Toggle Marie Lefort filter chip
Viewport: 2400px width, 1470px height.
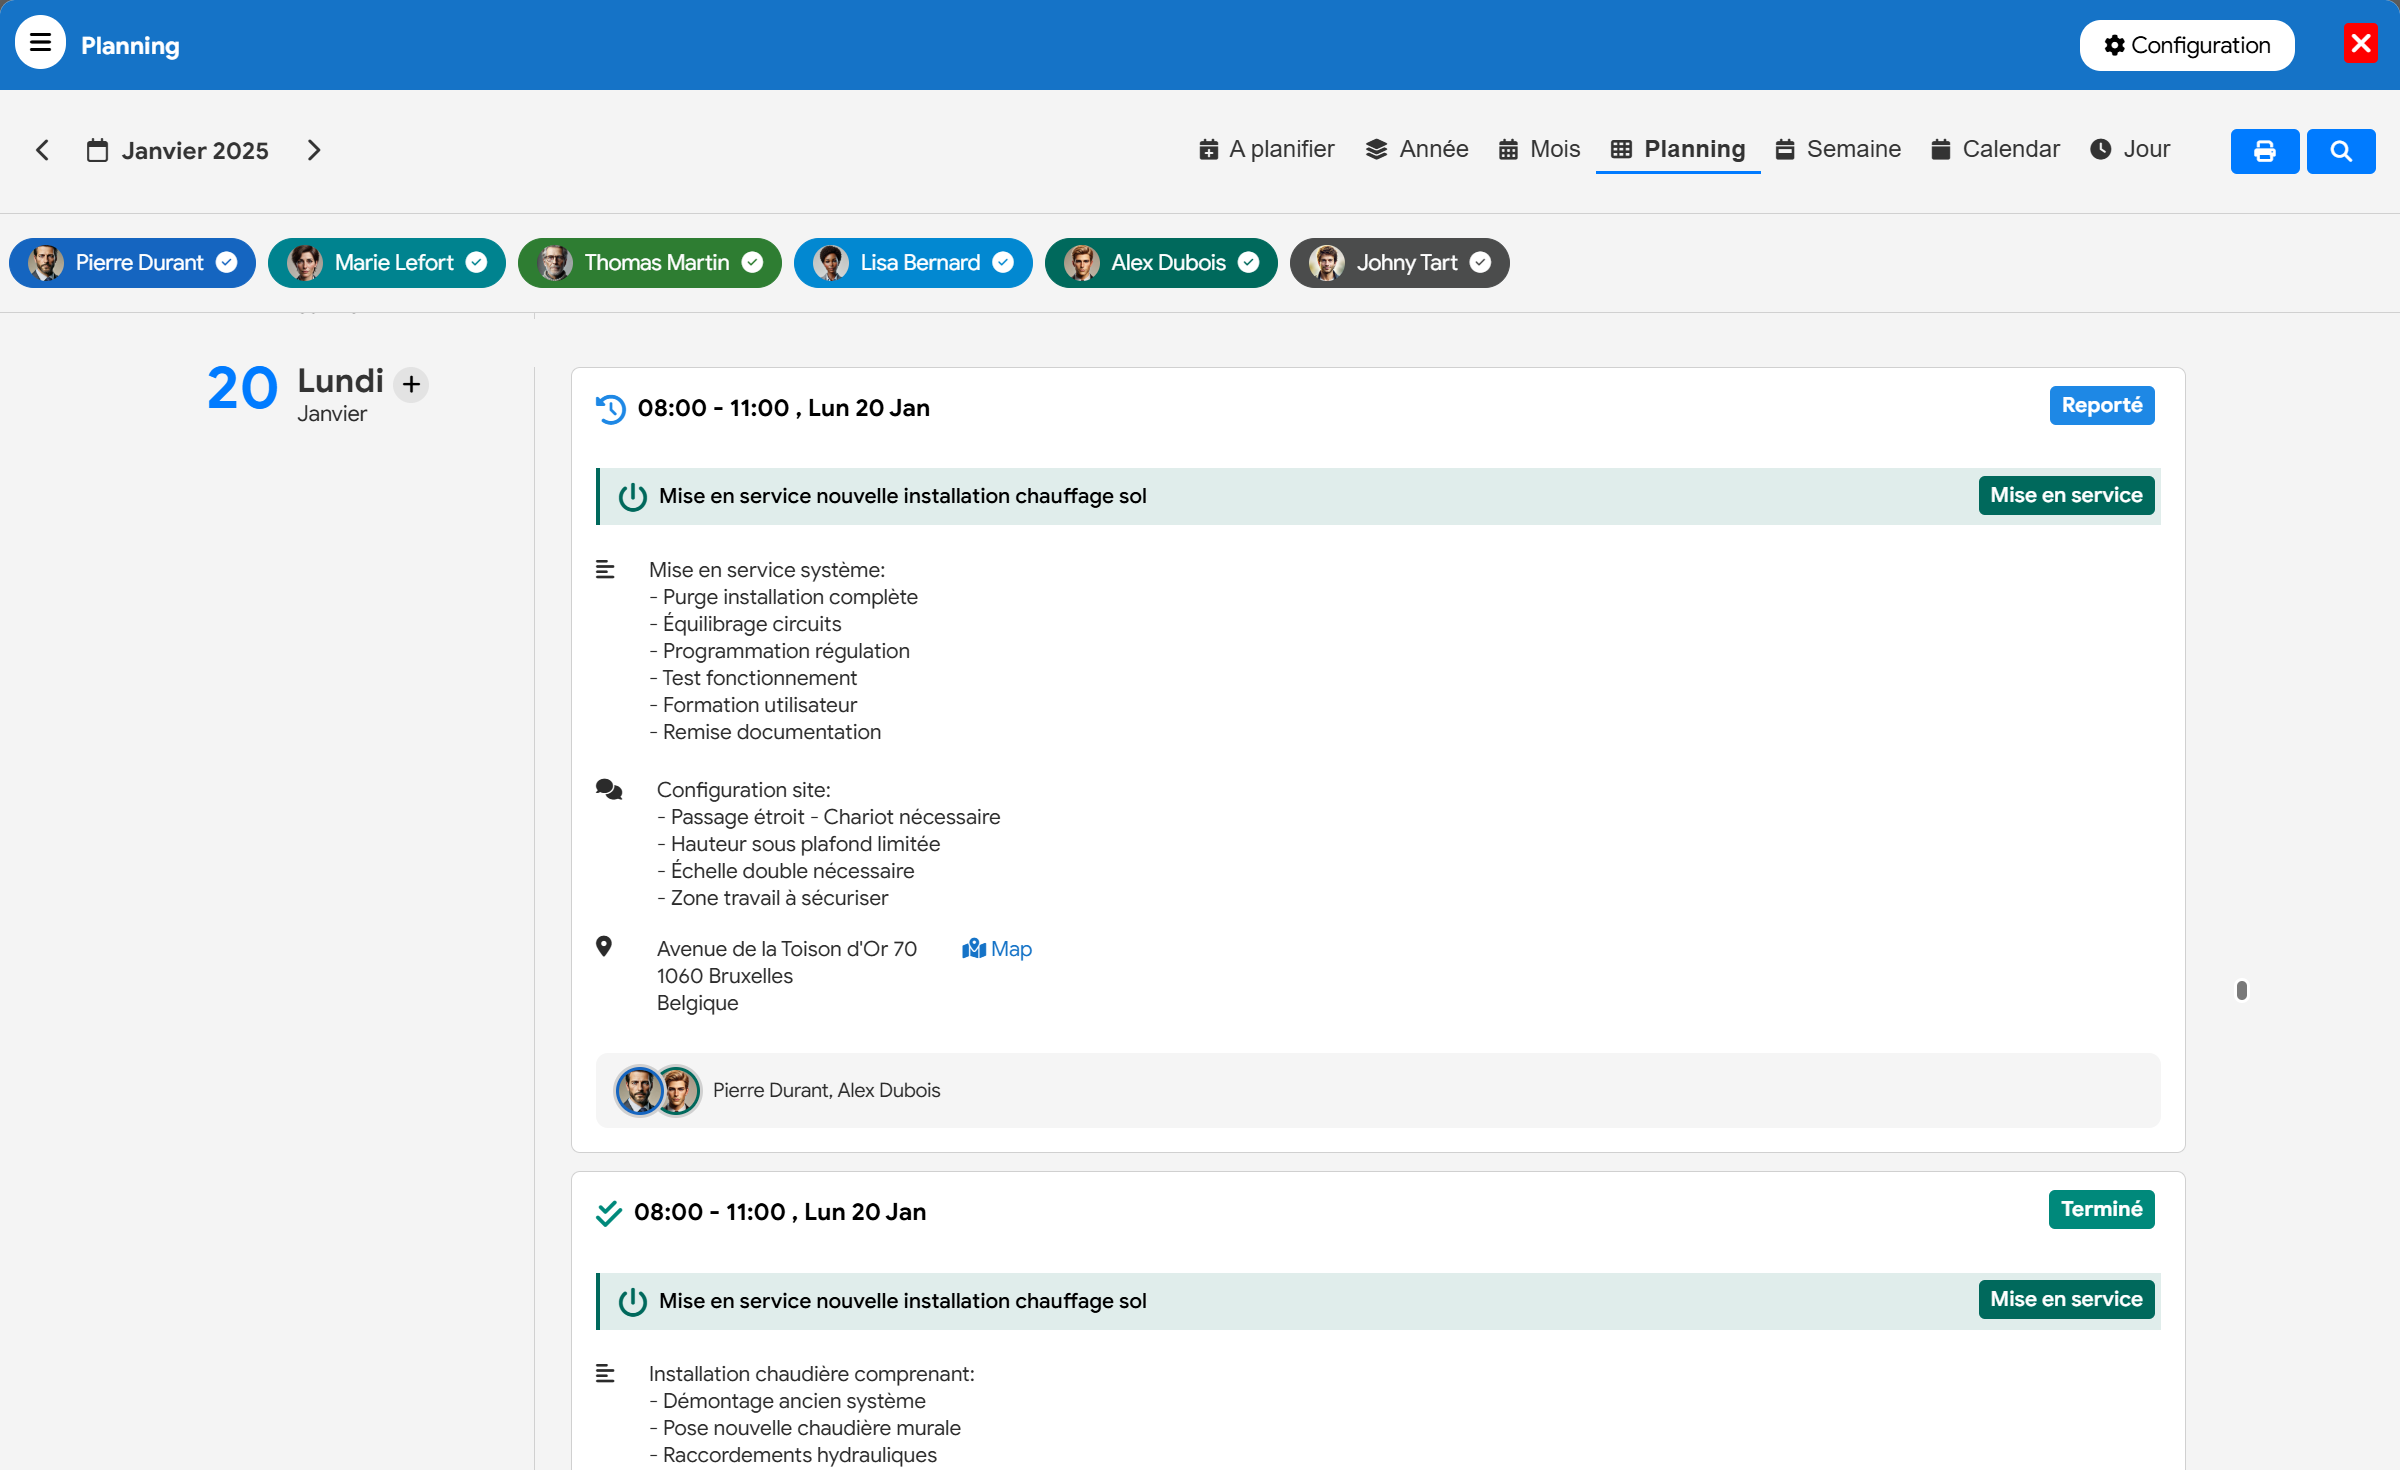click(x=387, y=263)
